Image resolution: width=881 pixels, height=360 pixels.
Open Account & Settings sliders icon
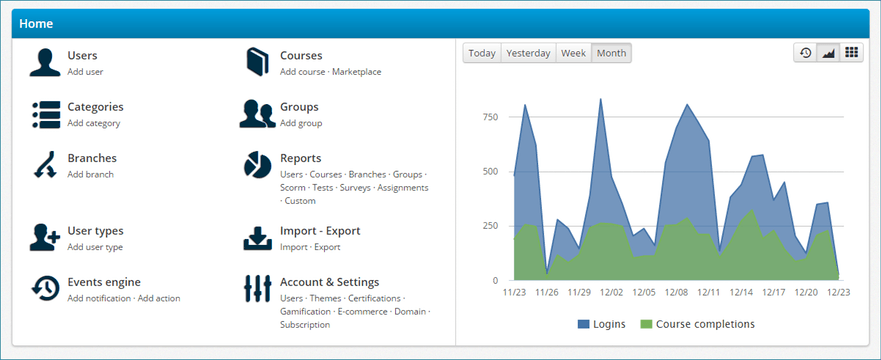click(x=257, y=289)
